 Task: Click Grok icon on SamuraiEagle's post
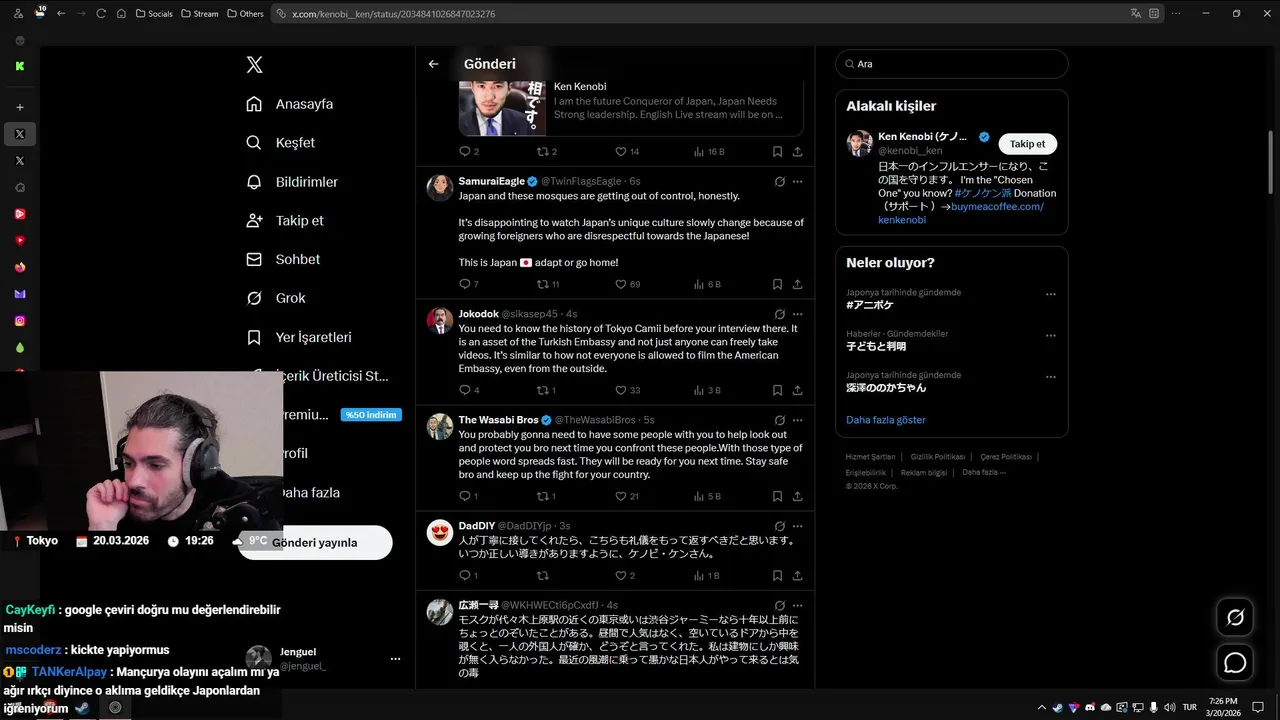(780, 182)
